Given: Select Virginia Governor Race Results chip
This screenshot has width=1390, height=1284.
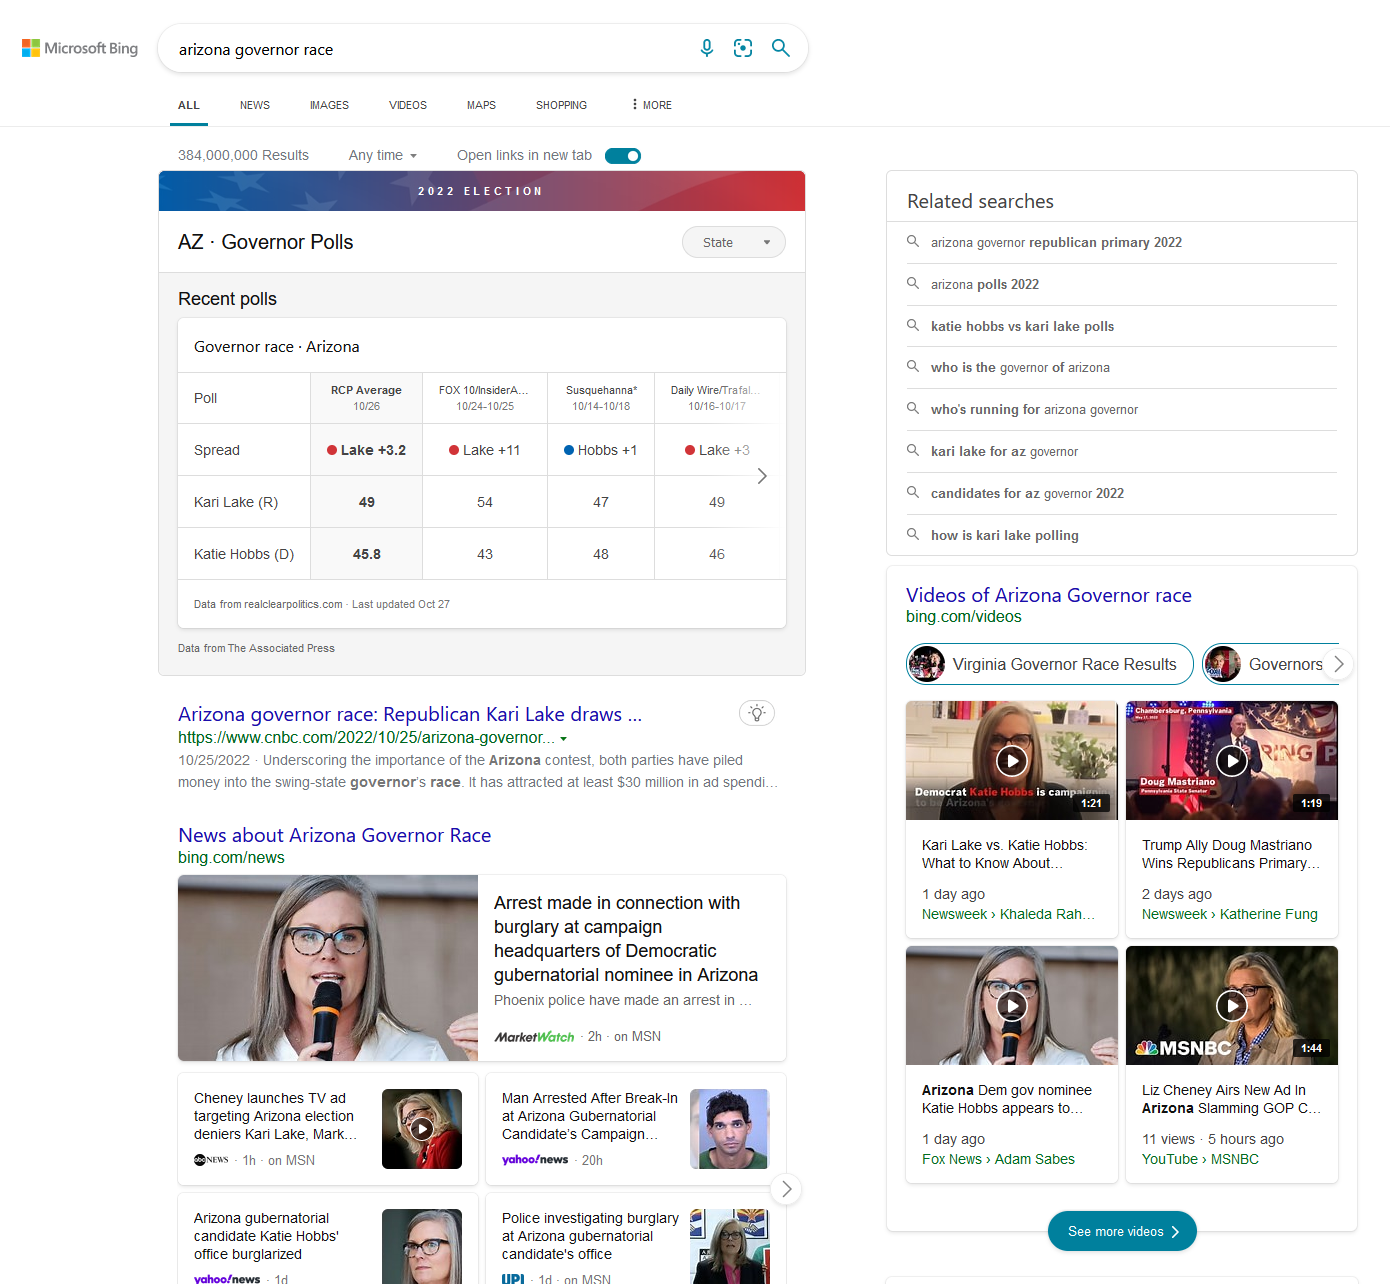Looking at the screenshot, I should (1049, 664).
